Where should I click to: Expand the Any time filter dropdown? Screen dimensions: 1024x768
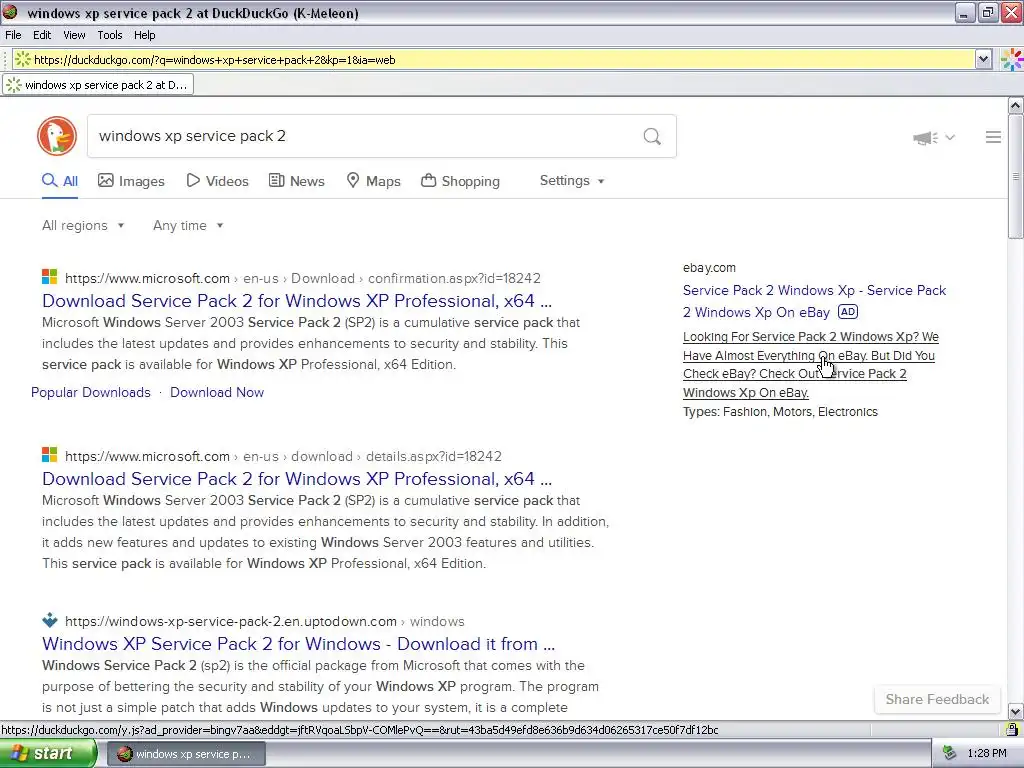click(188, 225)
